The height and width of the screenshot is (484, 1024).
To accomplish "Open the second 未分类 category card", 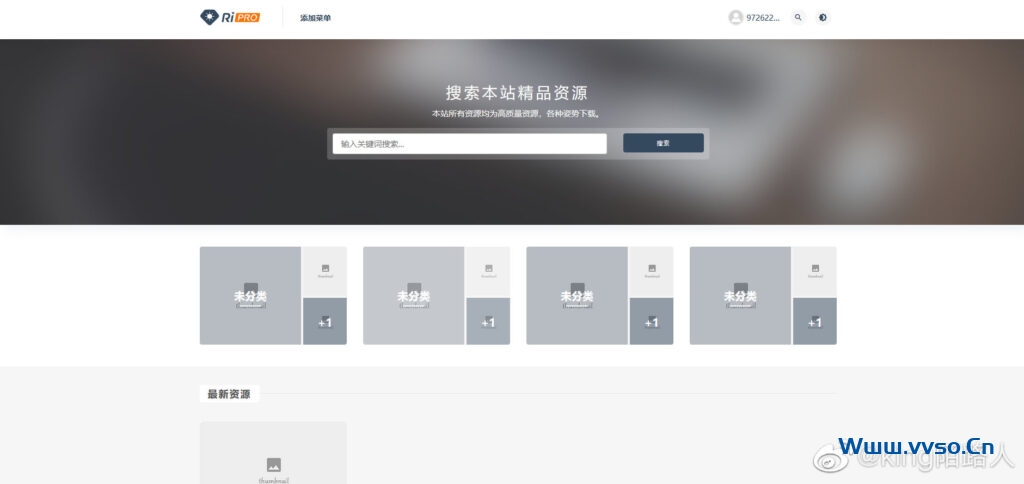I will (413, 296).
